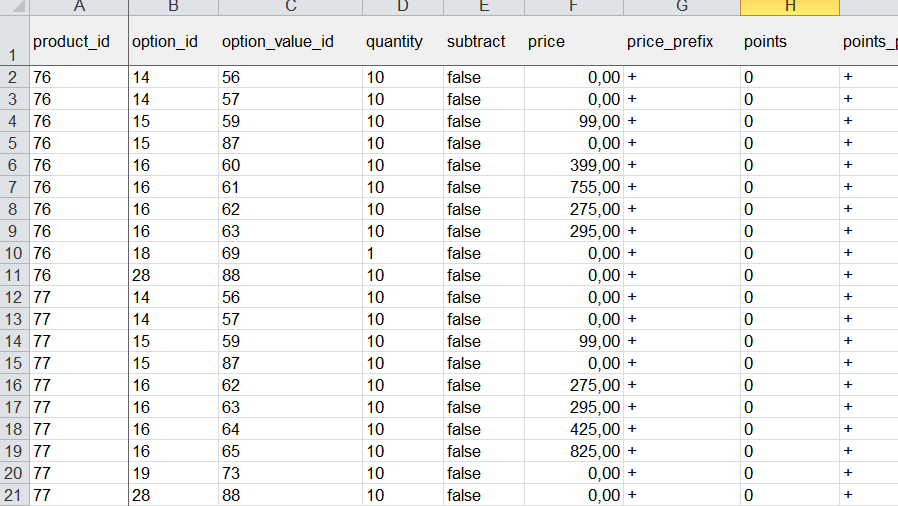Click the option_id cell showing 18

173,254
